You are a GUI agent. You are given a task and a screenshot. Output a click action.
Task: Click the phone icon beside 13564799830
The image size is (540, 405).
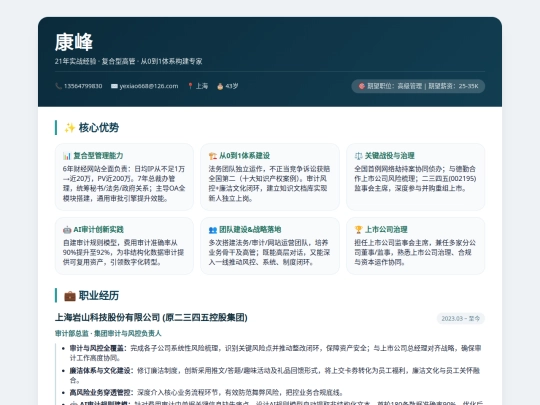(x=58, y=86)
